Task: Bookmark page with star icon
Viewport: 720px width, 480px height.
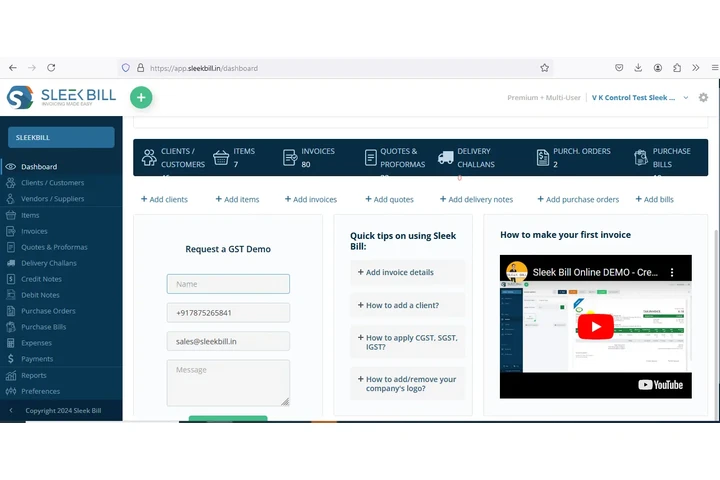Action: [x=544, y=68]
